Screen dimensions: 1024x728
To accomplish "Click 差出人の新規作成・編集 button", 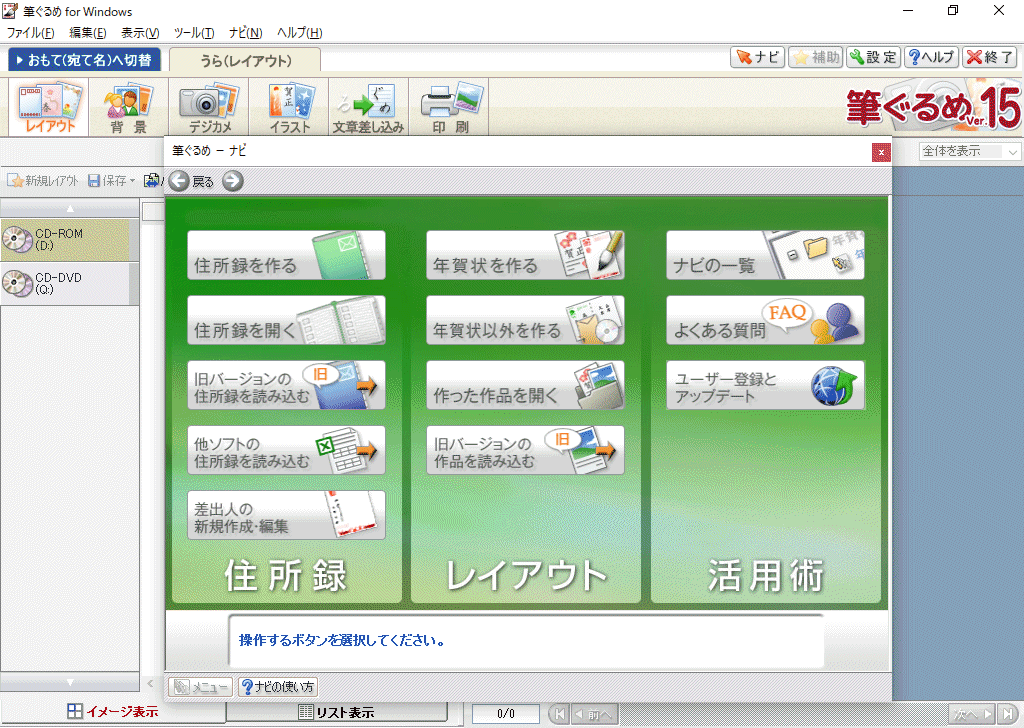I will click(x=286, y=515).
